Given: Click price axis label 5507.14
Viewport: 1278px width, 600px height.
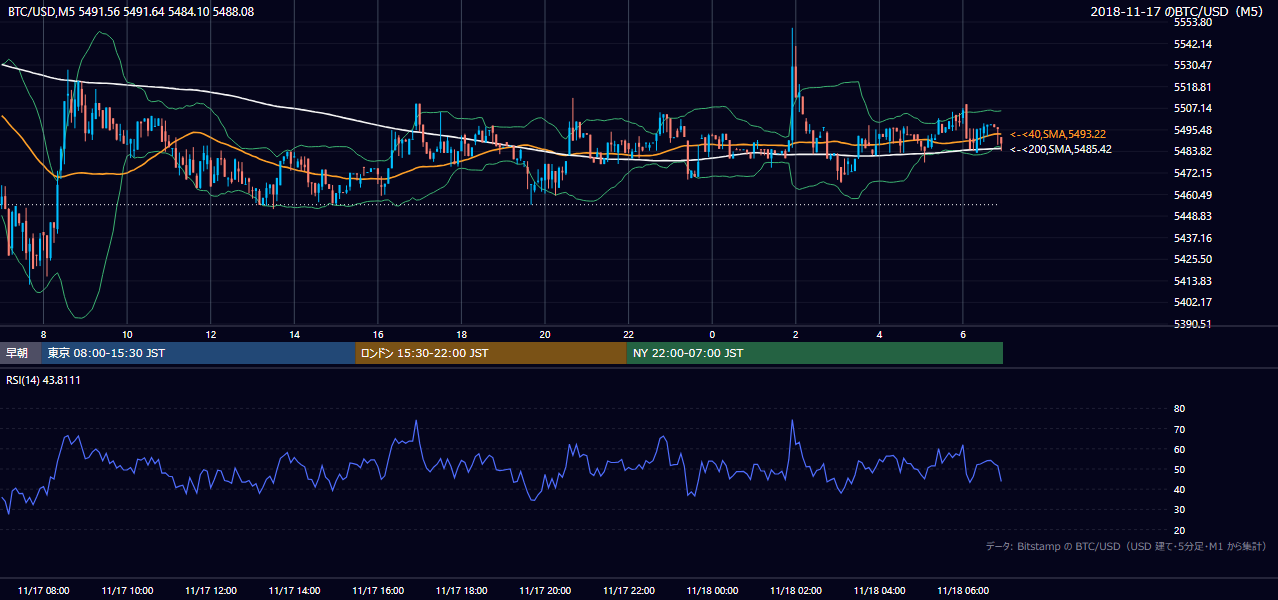Looking at the screenshot, I should click(x=1193, y=108).
